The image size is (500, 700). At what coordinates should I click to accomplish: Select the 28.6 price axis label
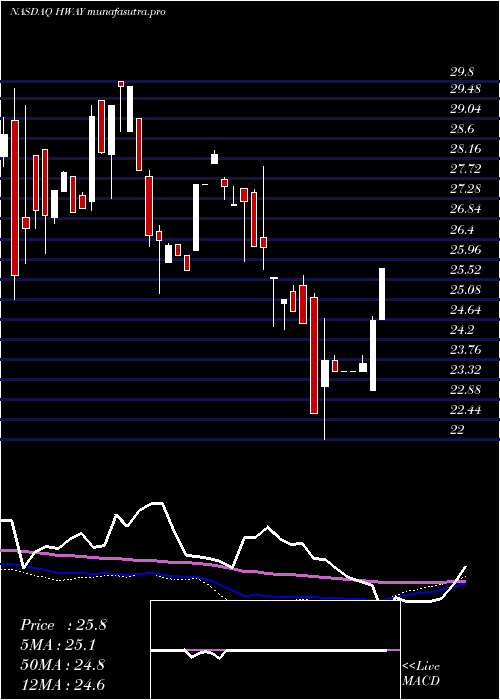coord(462,129)
